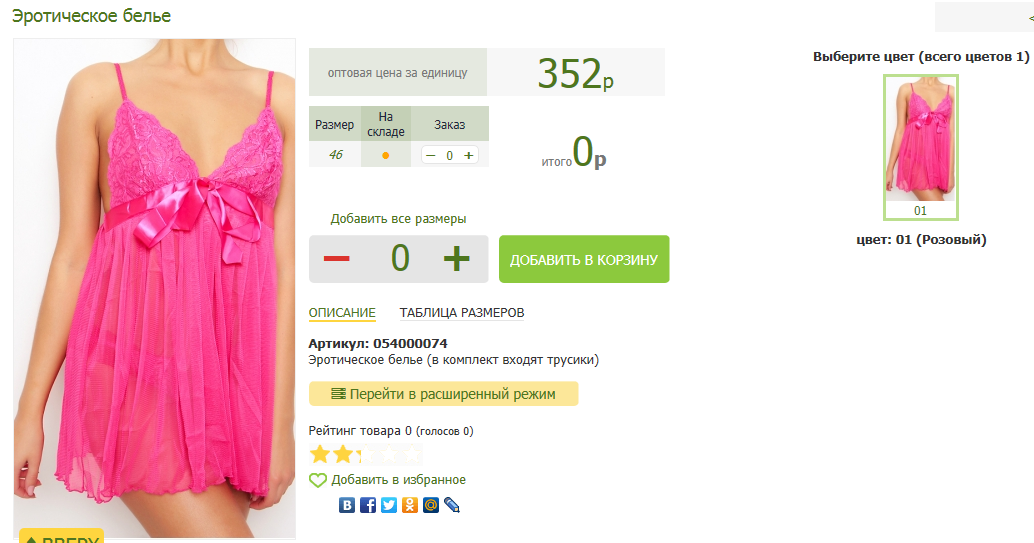
Task: Click the large green plus for all sizes
Action: coord(456,259)
